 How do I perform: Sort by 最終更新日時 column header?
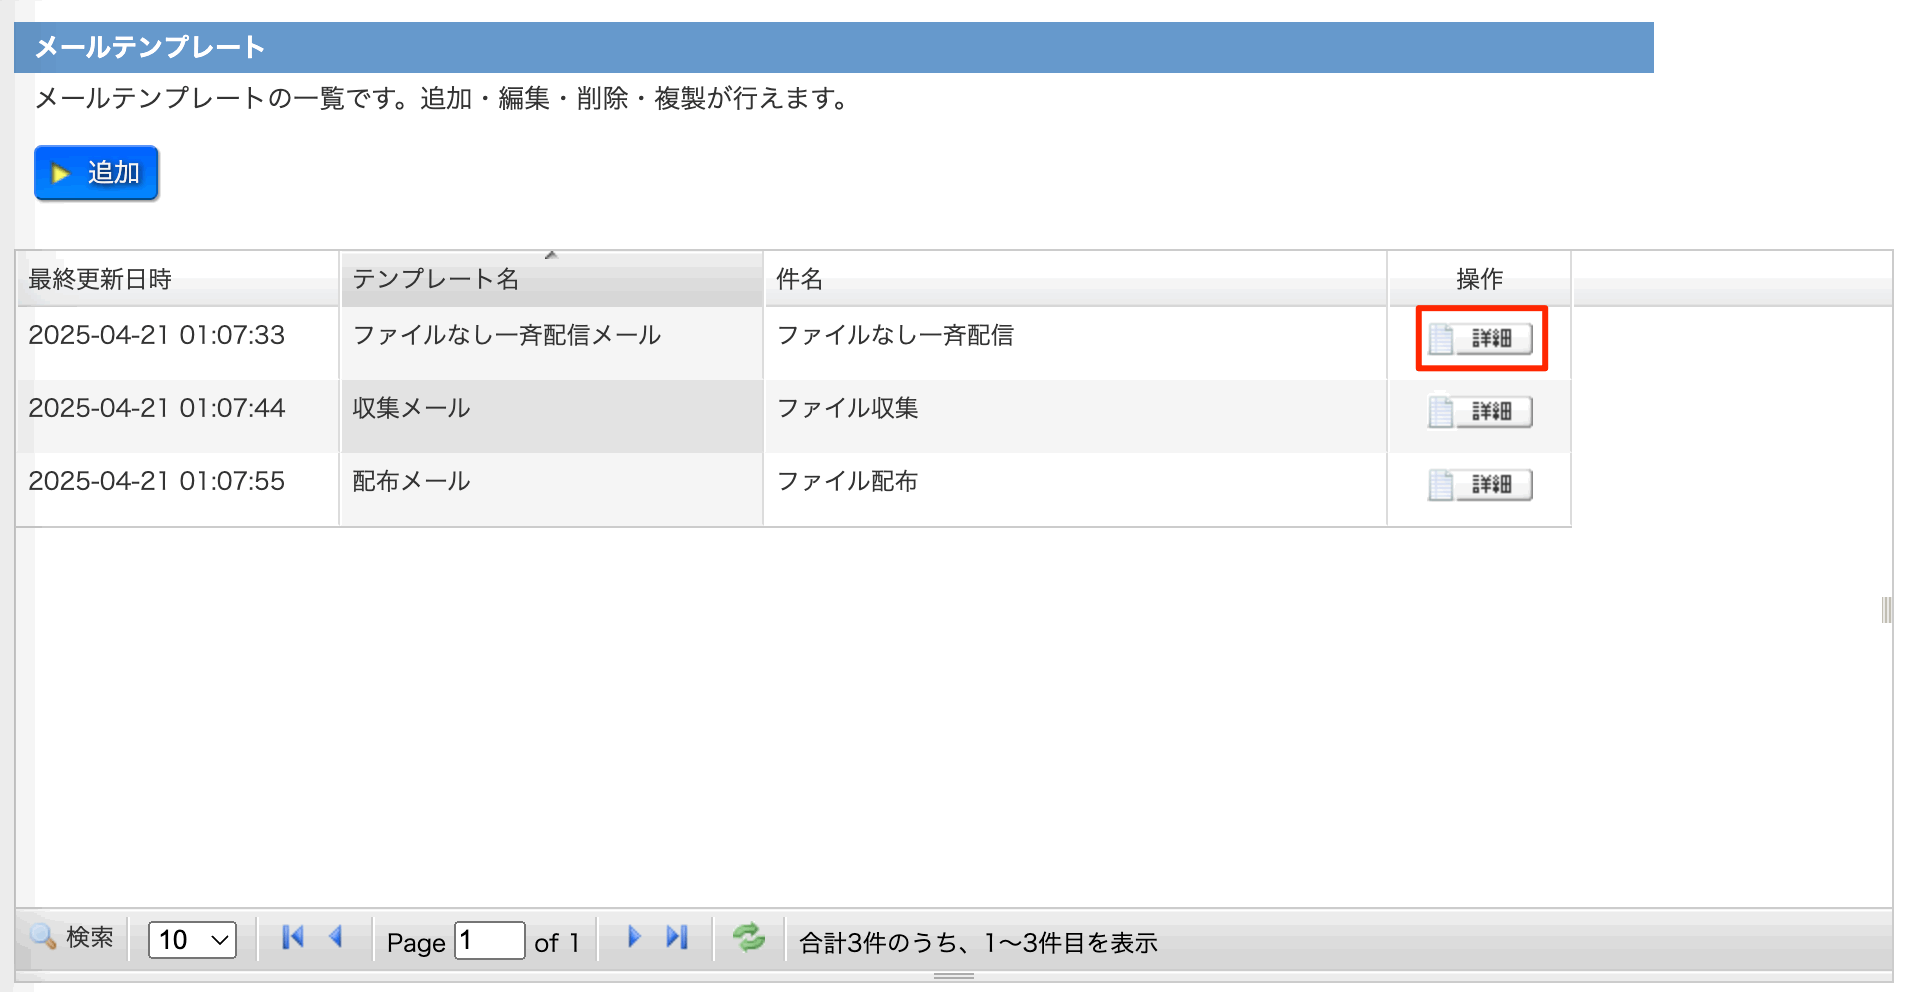click(x=100, y=279)
